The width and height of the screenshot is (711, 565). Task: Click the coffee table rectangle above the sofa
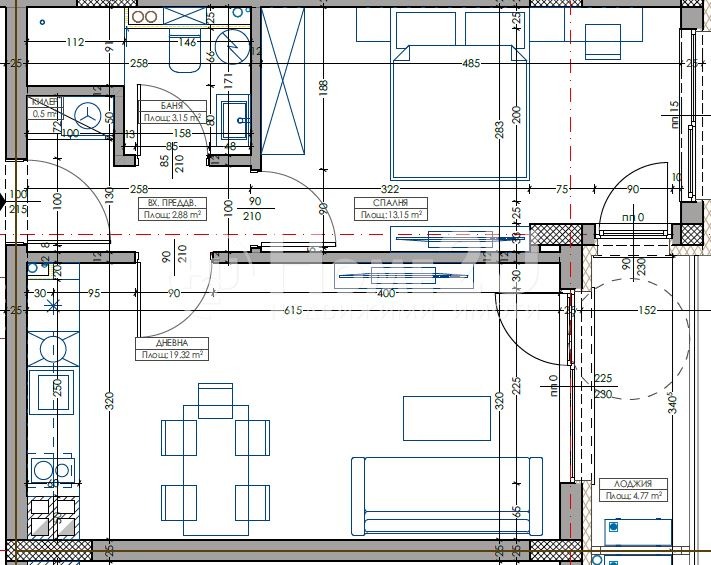click(447, 418)
